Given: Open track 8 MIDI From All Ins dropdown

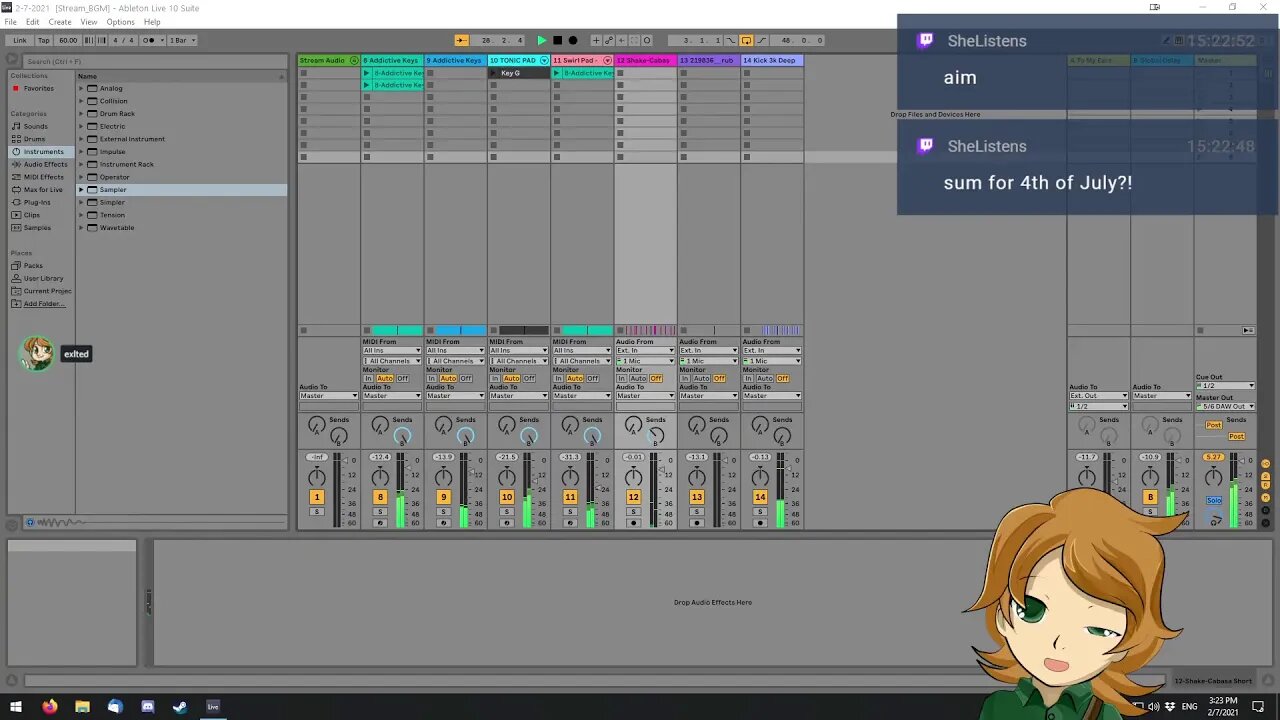Looking at the screenshot, I should coord(392,350).
